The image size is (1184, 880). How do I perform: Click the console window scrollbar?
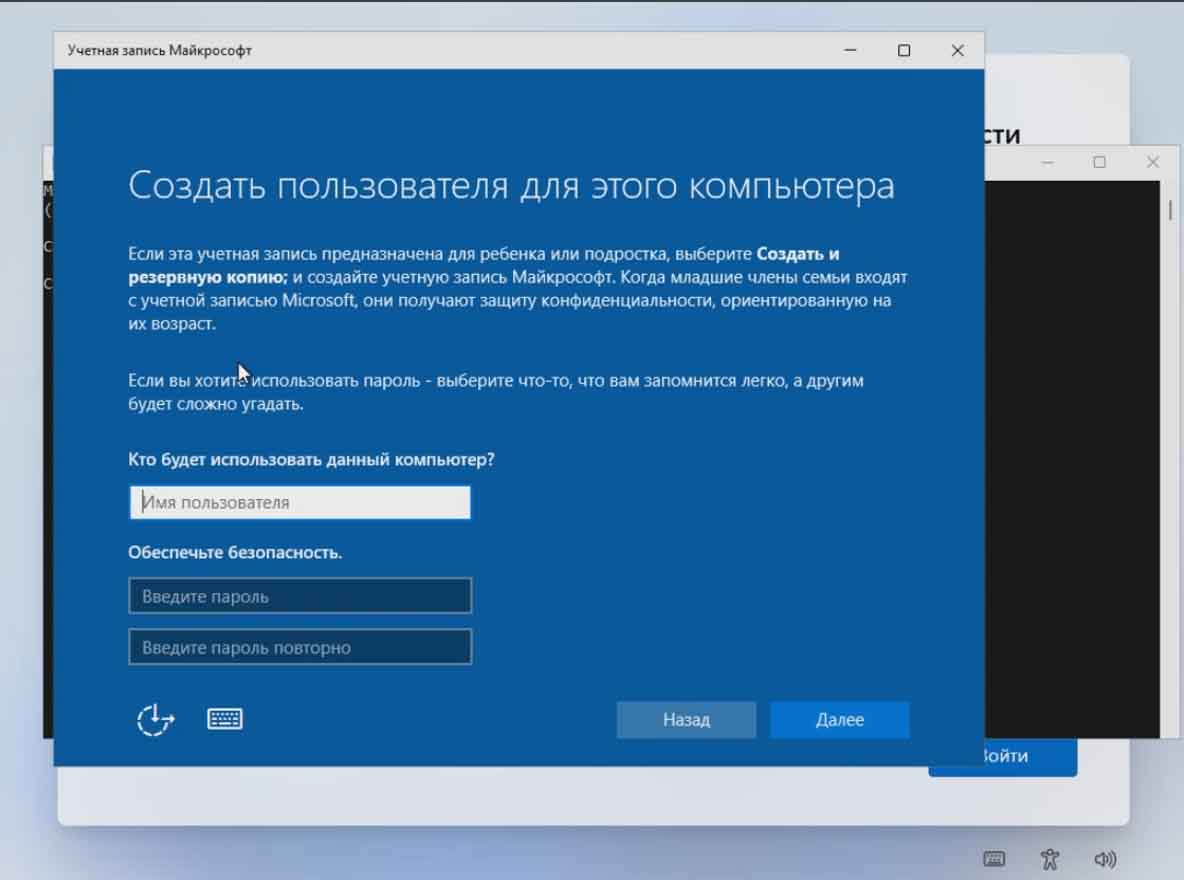click(x=1170, y=209)
